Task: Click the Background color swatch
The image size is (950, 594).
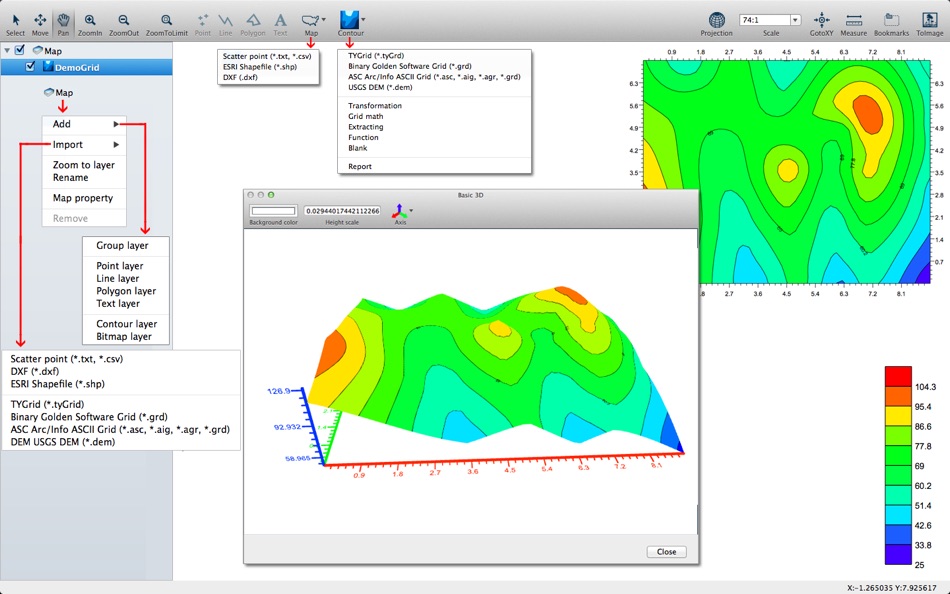Action: tap(273, 211)
